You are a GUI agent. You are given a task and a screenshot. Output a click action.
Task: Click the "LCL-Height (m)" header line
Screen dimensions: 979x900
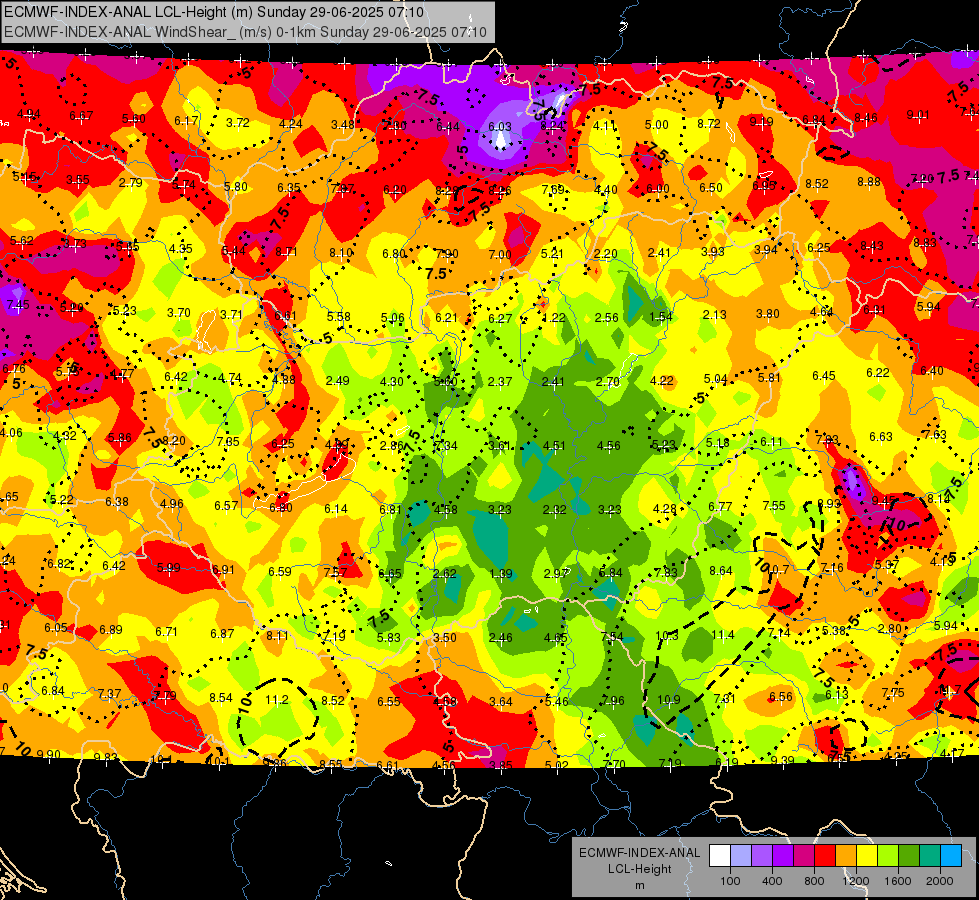(214, 12)
